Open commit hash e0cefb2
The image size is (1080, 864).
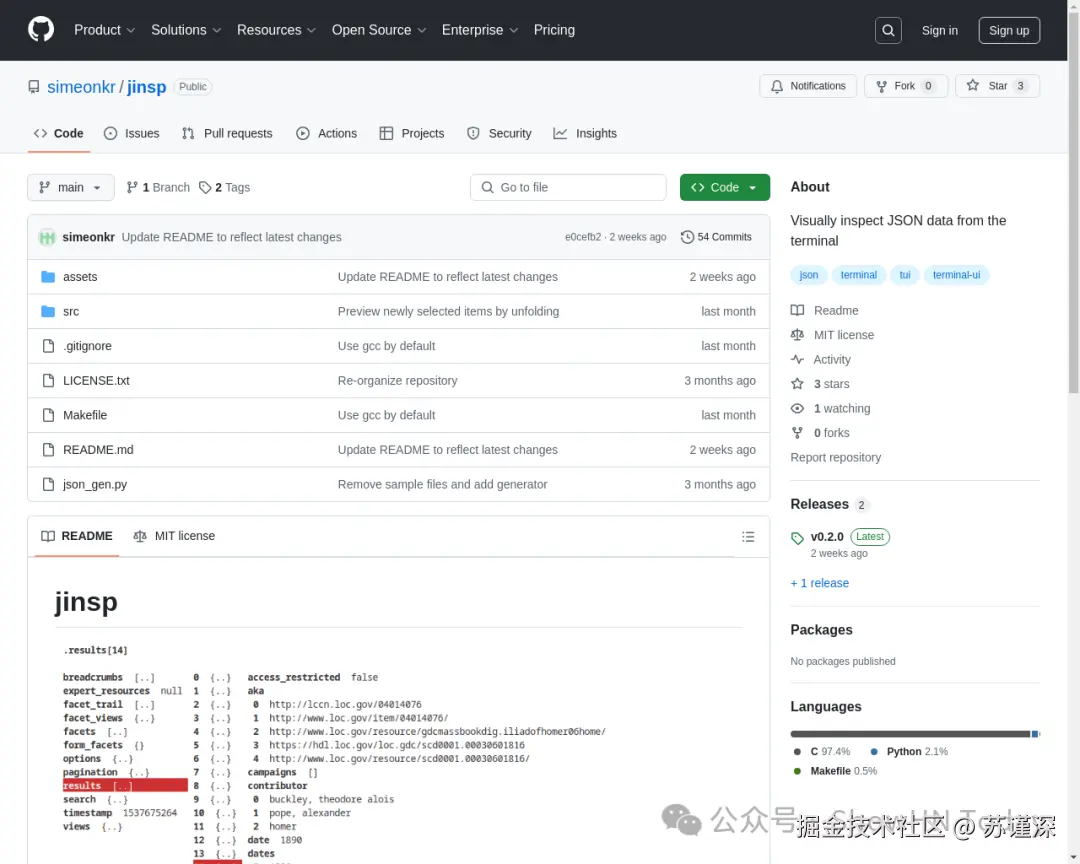(583, 237)
